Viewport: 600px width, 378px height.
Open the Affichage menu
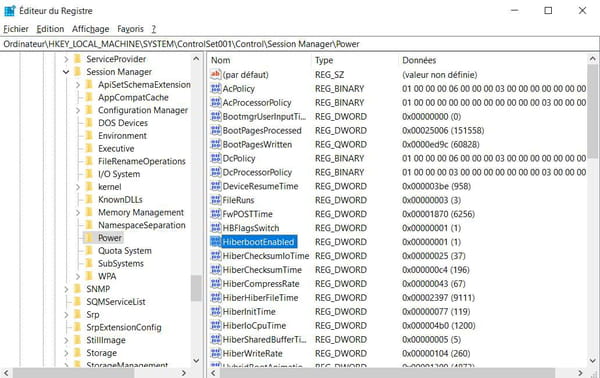click(x=90, y=29)
